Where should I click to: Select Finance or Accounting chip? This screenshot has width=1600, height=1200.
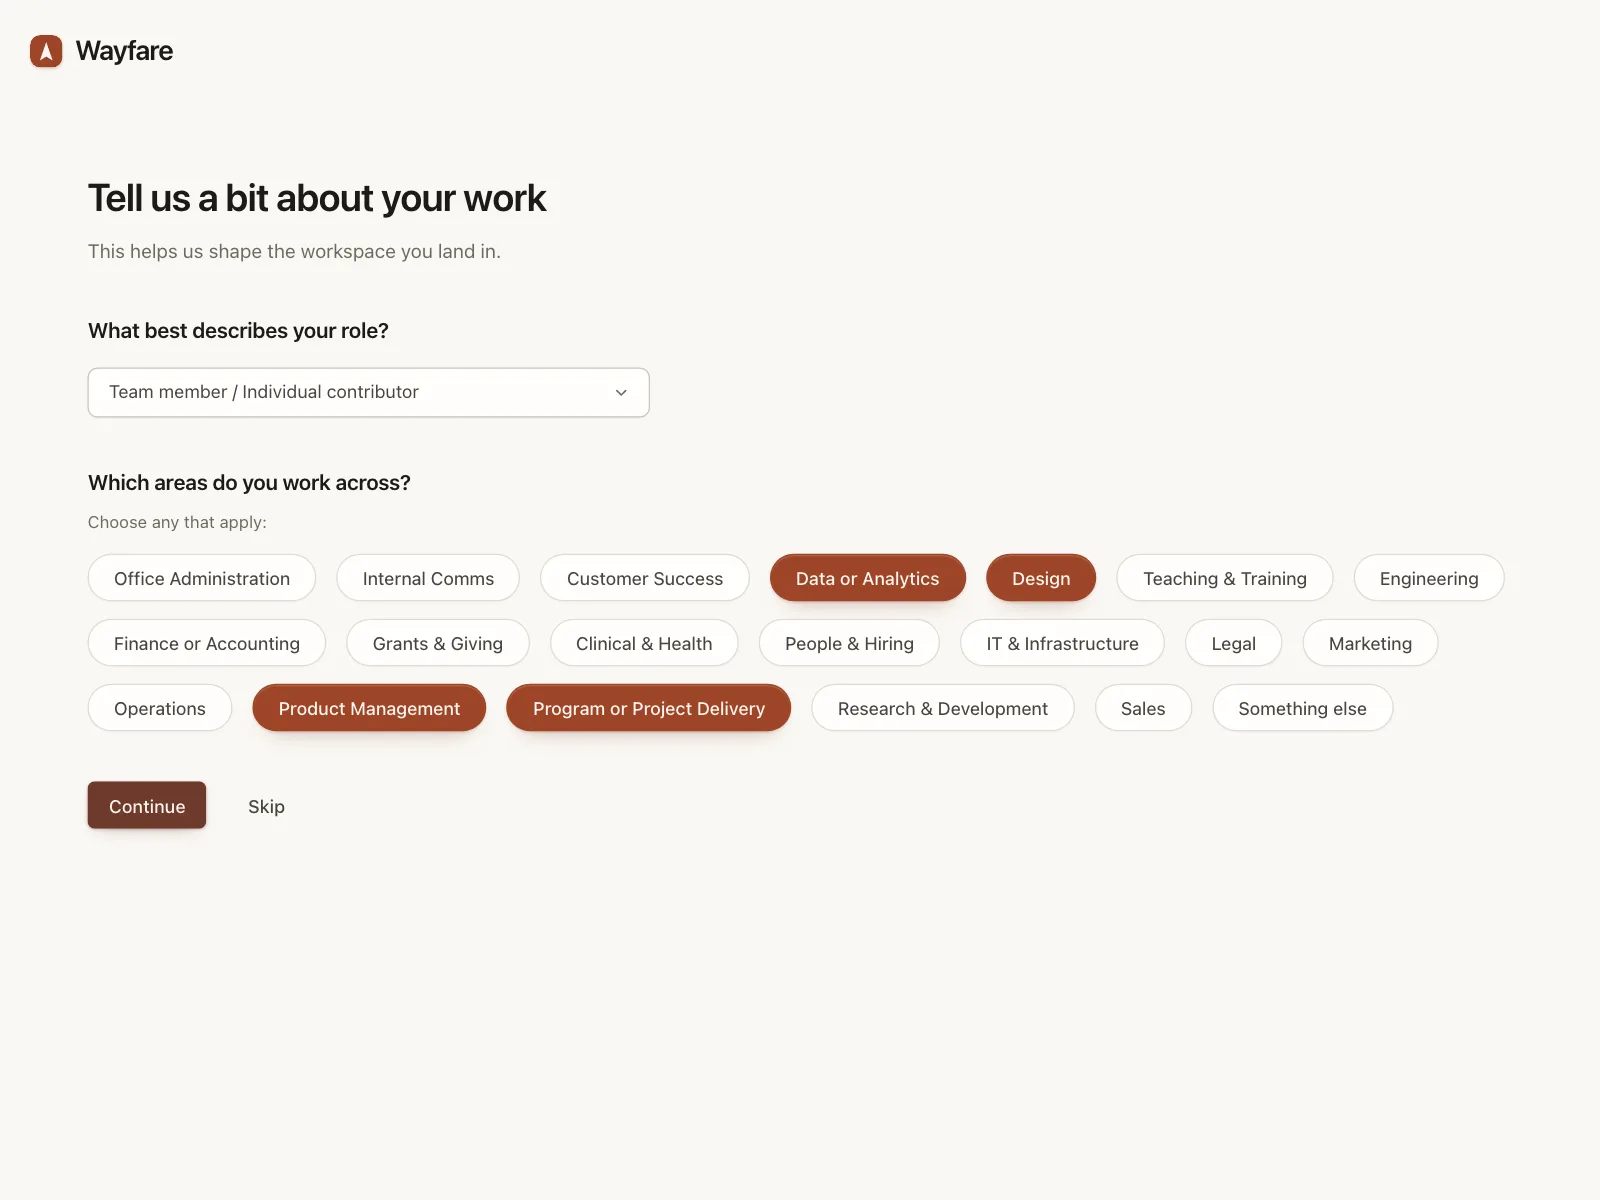click(207, 643)
